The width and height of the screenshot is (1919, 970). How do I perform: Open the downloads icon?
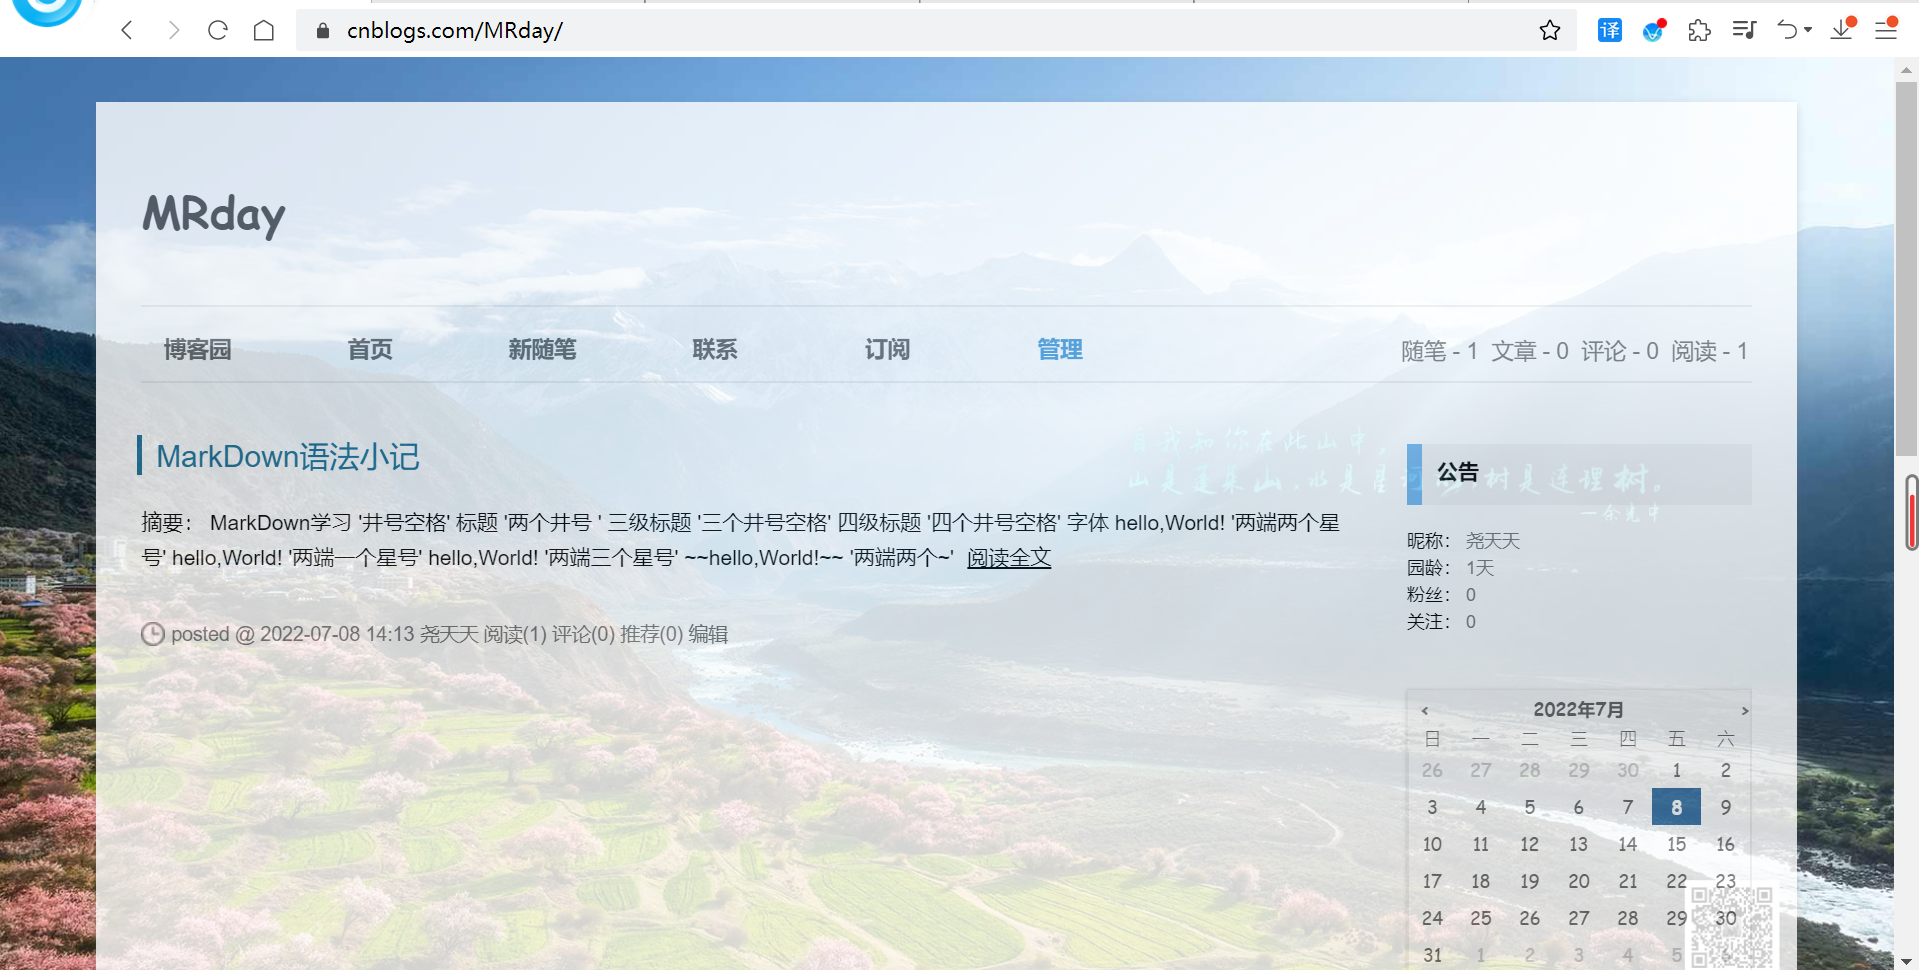tap(1841, 30)
